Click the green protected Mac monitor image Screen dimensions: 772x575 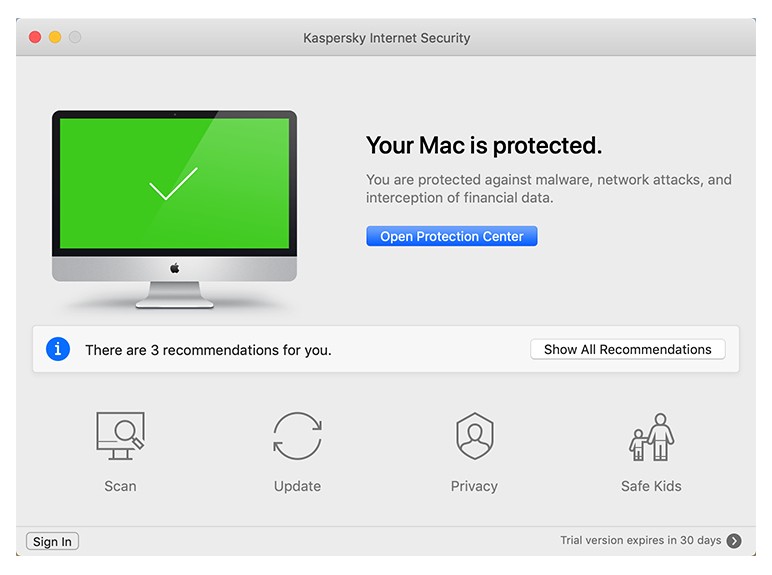point(175,210)
